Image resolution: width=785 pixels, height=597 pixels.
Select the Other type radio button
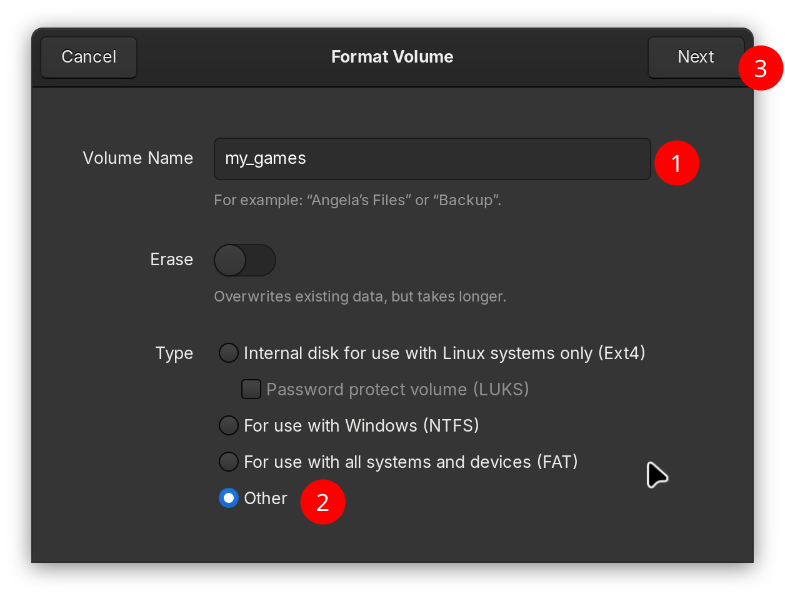[229, 498]
